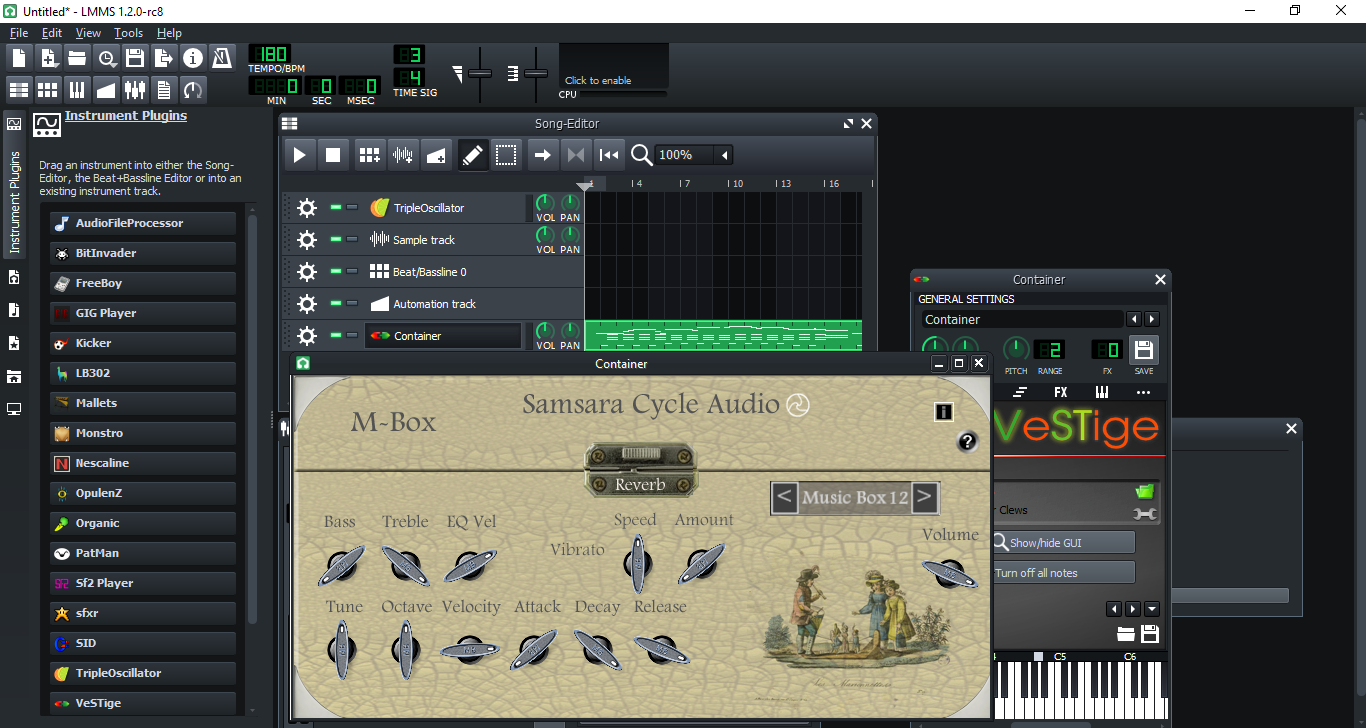Export the current project
Image resolution: width=1366 pixels, height=728 pixels.
coord(164,57)
